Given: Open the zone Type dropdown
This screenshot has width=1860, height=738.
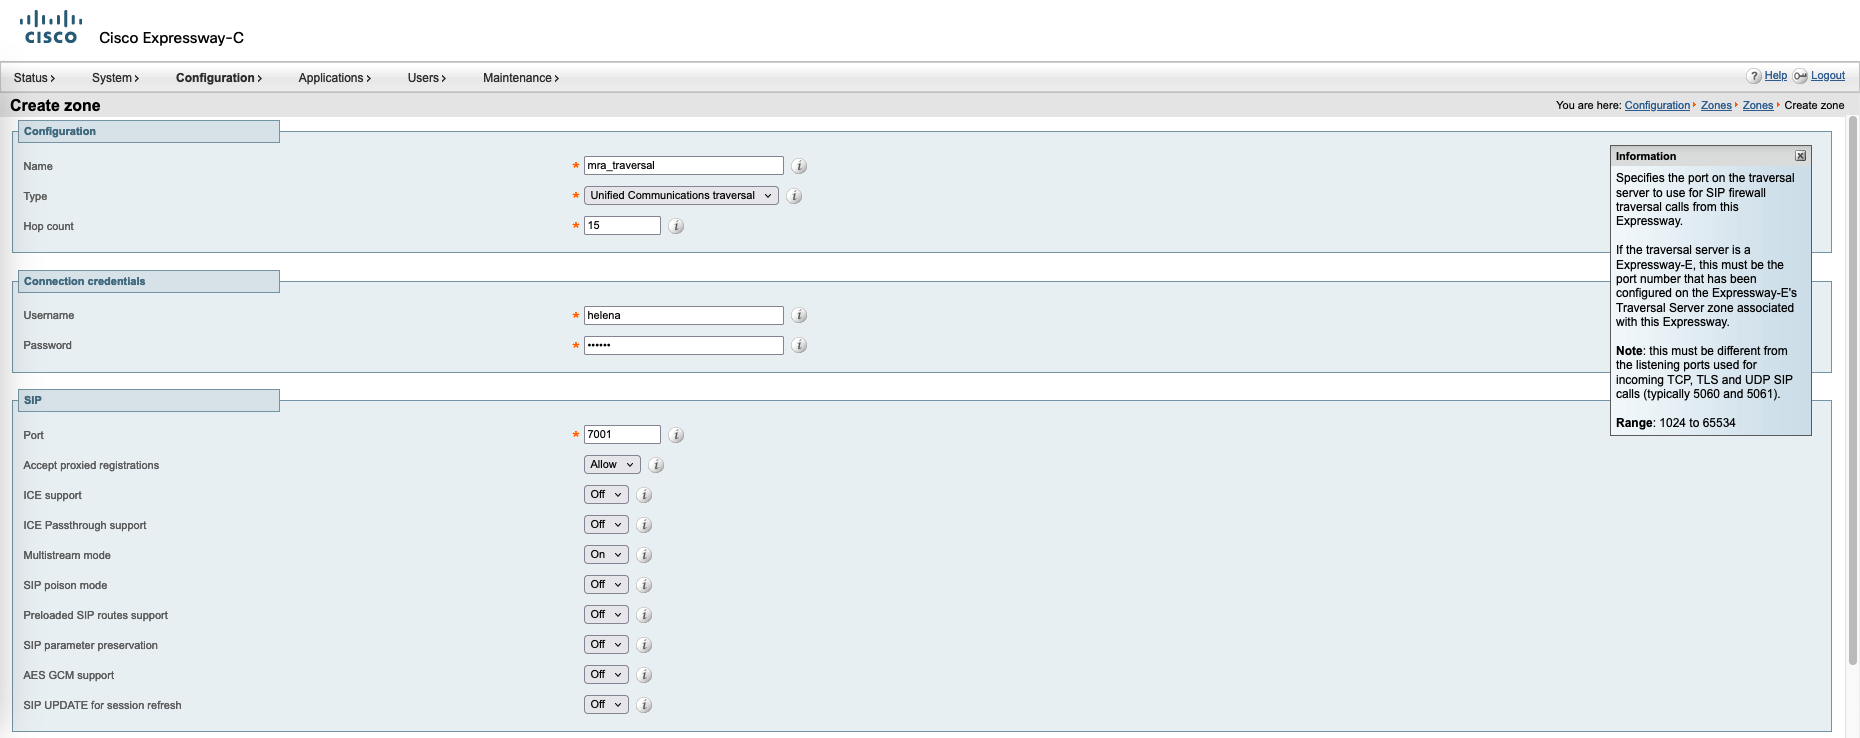Looking at the screenshot, I should 680,196.
